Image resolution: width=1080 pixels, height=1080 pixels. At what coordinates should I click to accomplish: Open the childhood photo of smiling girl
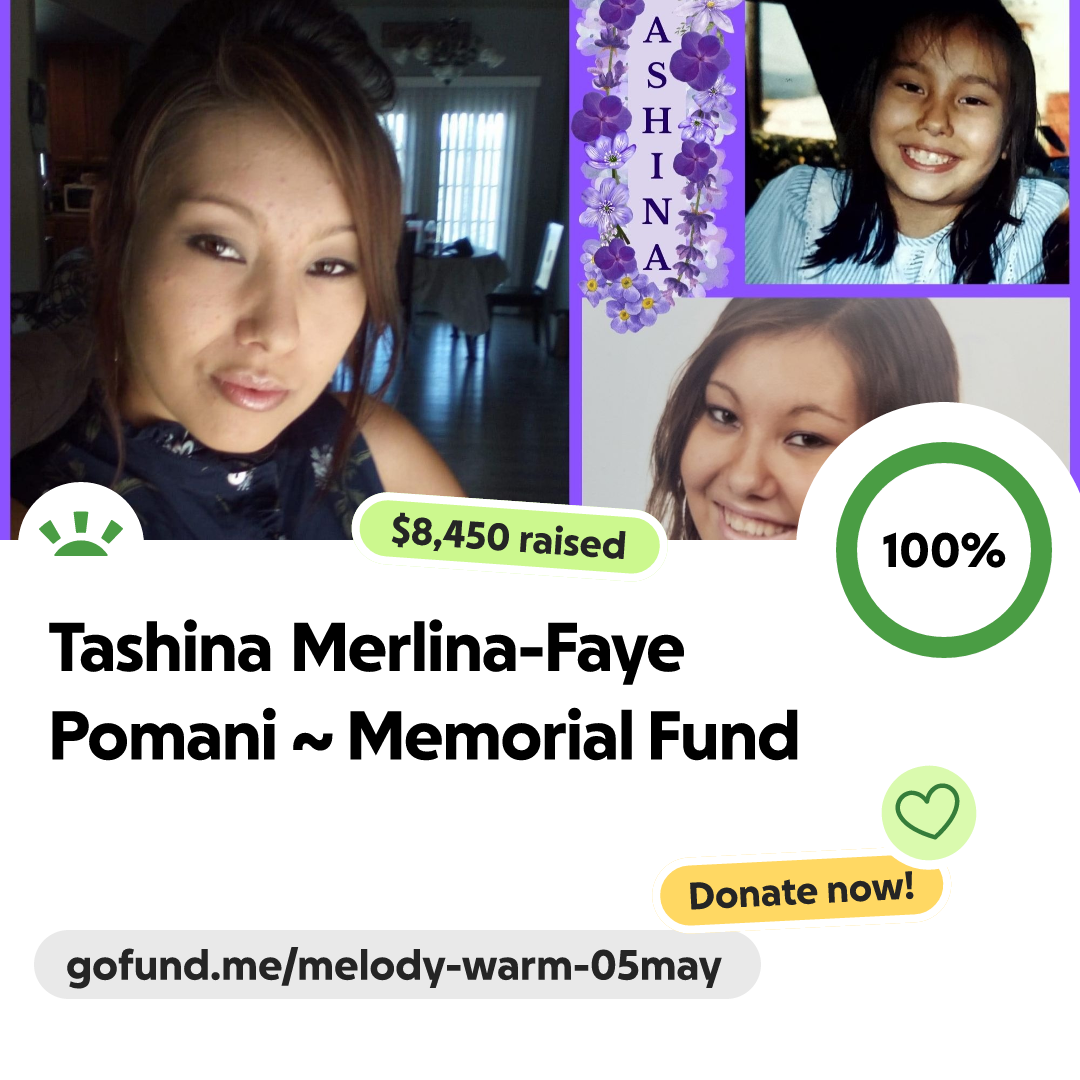click(x=907, y=141)
